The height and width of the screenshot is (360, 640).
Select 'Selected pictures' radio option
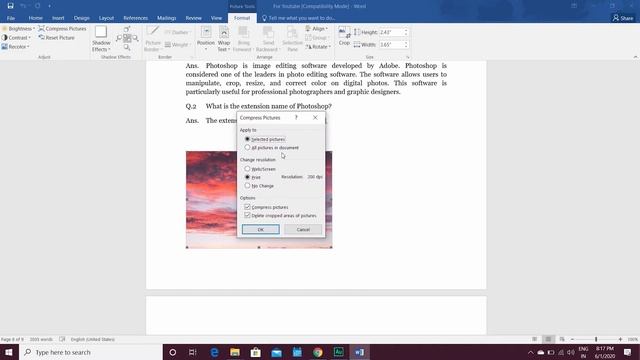(247, 139)
